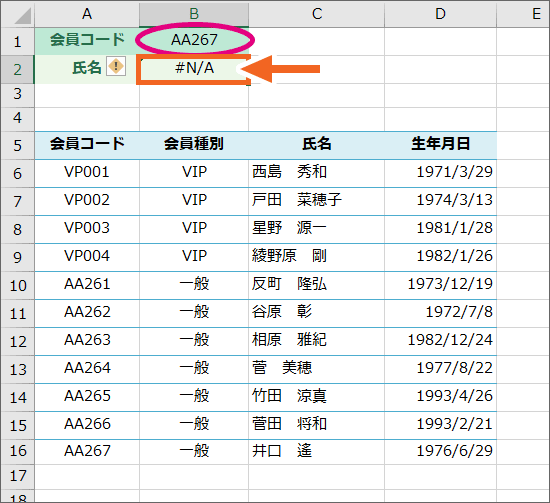This screenshot has height=503, width=550.
Task: Click the name 井口 遙
Action: [x=282, y=451]
